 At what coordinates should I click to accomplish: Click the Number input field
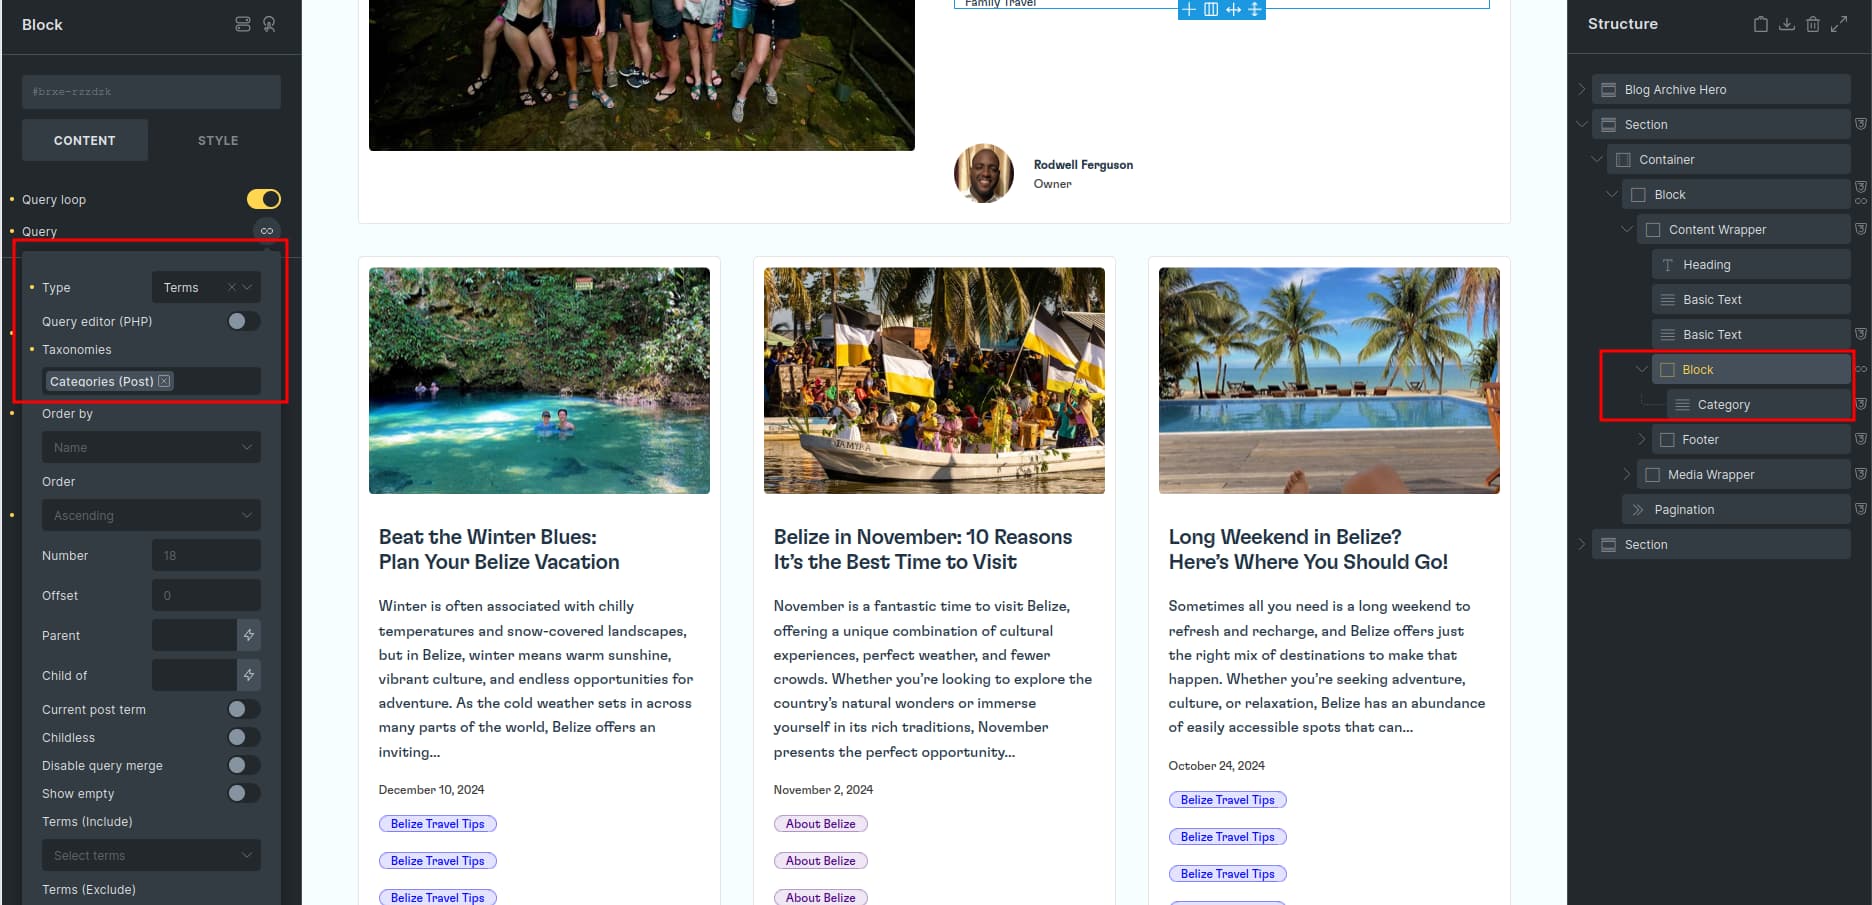click(x=206, y=555)
